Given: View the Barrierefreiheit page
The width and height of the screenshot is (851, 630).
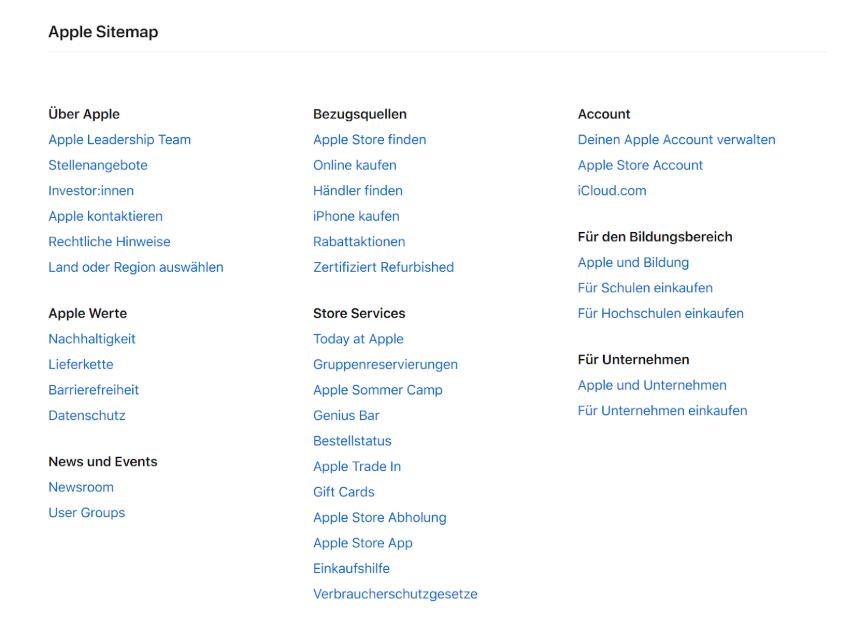Looking at the screenshot, I should coord(93,389).
